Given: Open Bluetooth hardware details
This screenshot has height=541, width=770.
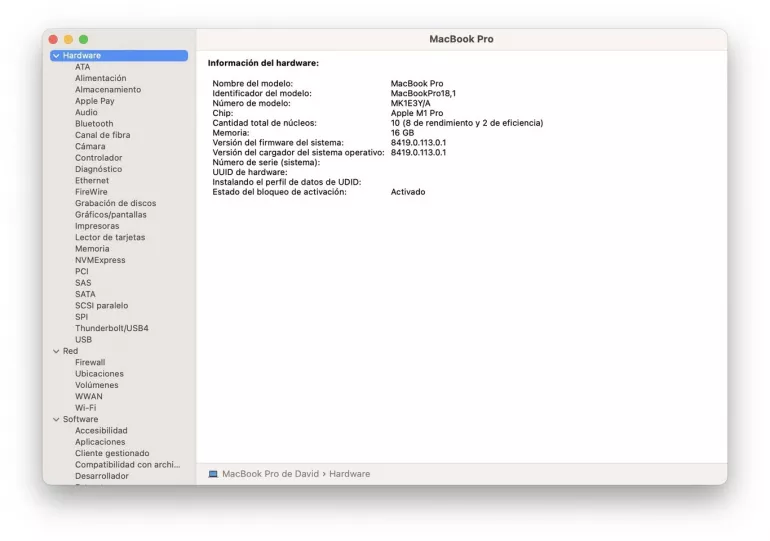Looking at the screenshot, I should [x=94, y=124].
